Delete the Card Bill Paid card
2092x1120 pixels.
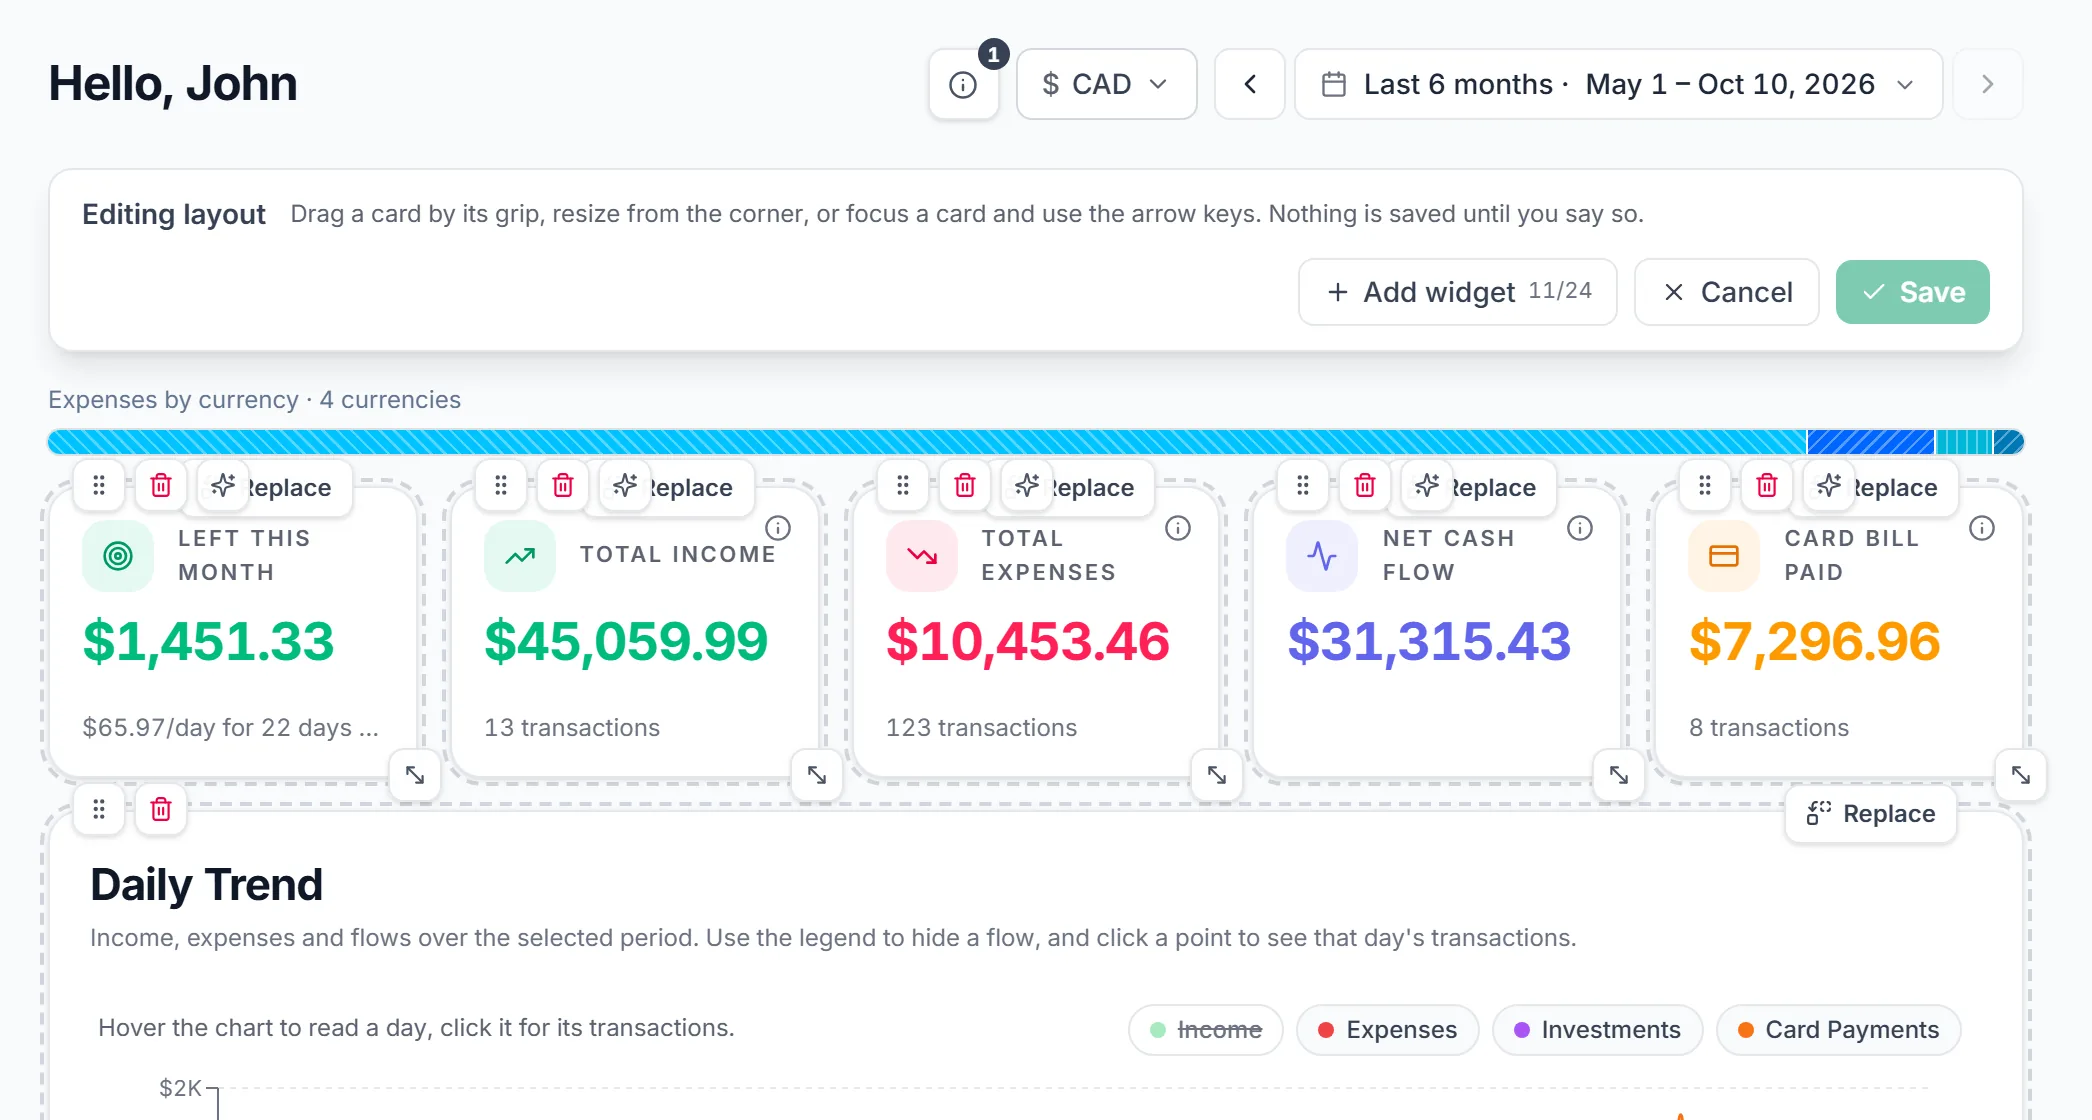coord(1767,486)
